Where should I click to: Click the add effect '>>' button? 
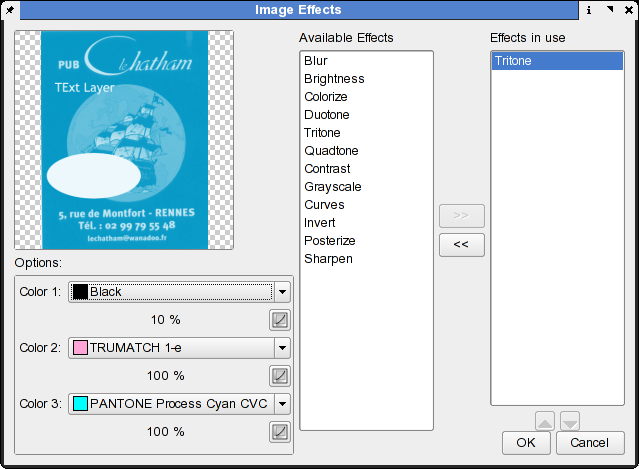point(461,215)
